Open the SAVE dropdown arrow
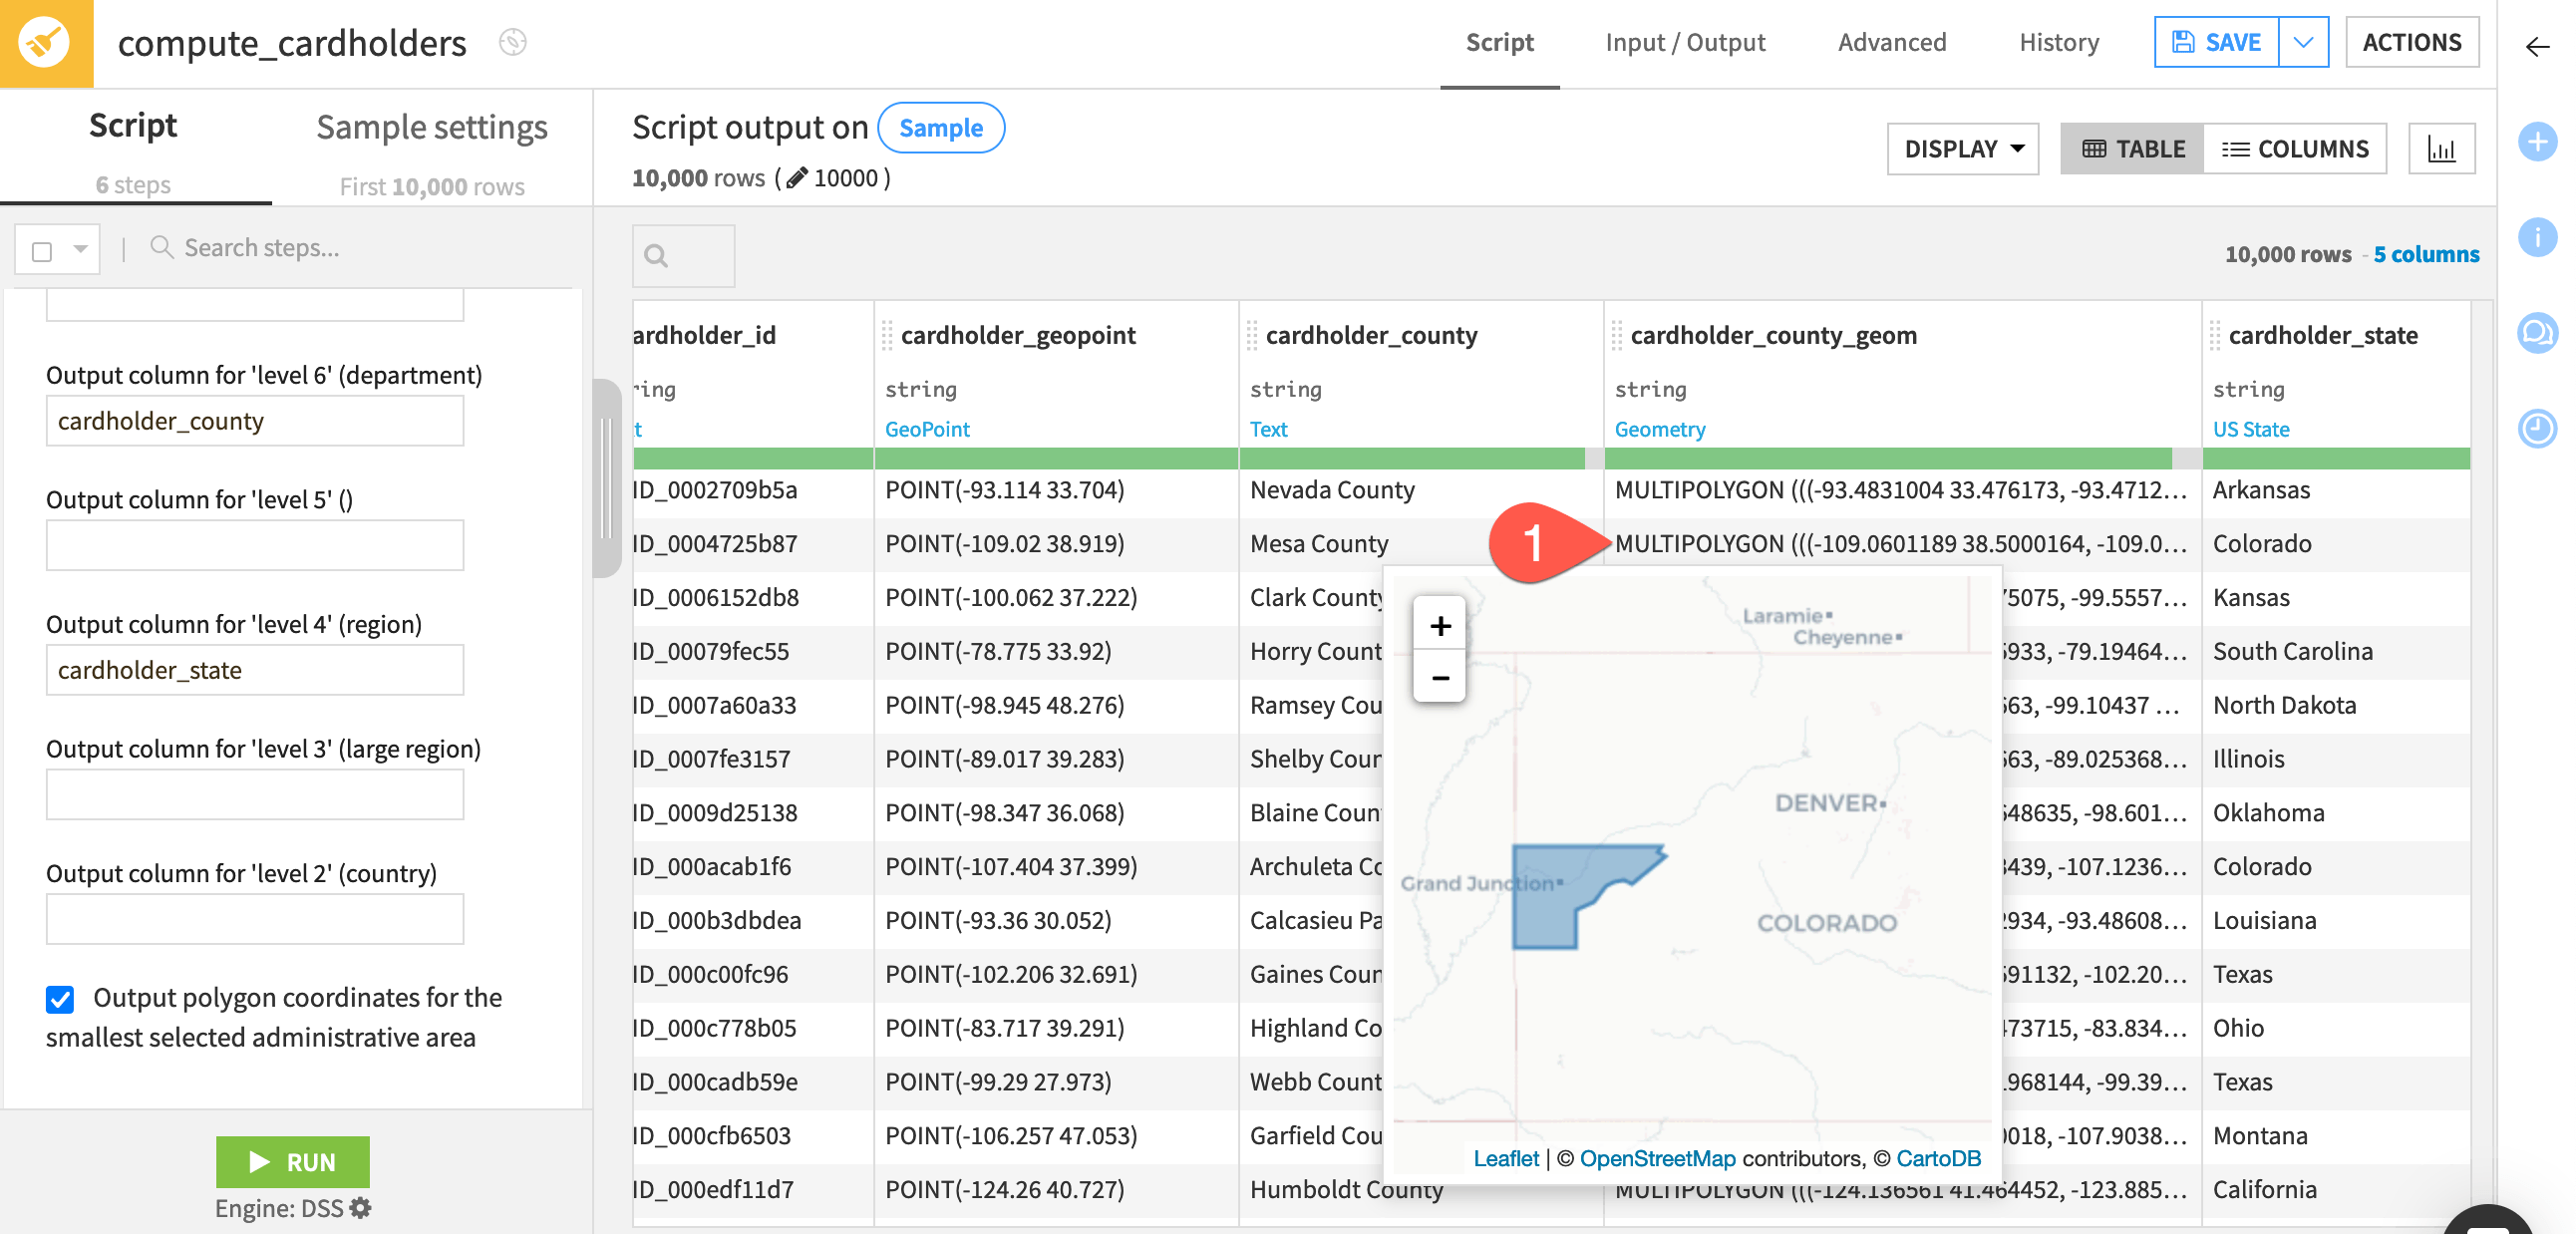The height and width of the screenshot is (1234, 2576). pos(2303,42)
